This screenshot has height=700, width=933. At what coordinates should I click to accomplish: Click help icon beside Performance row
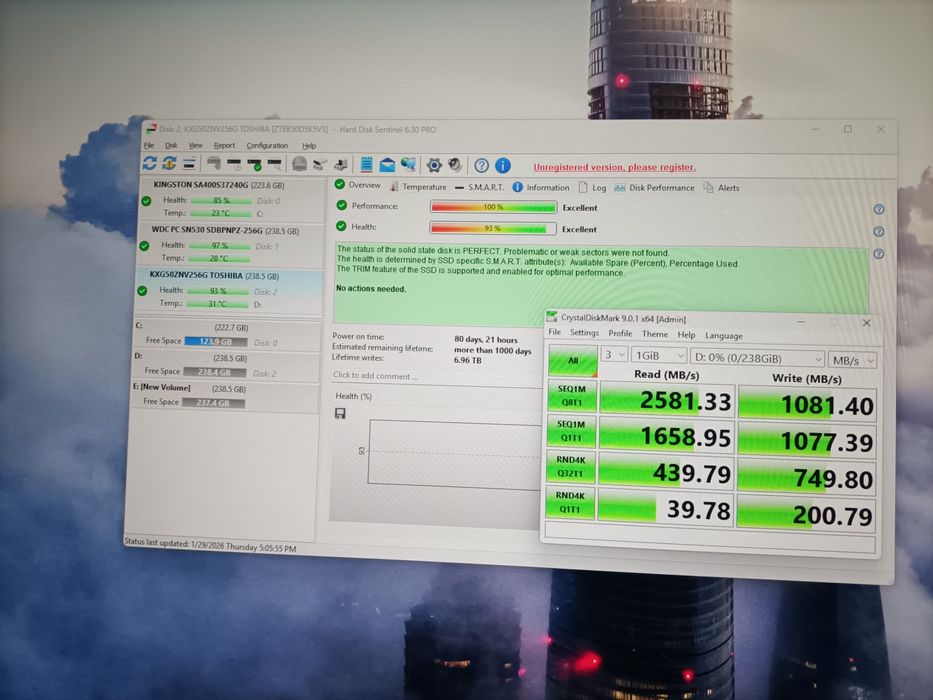tap(879, 210)
